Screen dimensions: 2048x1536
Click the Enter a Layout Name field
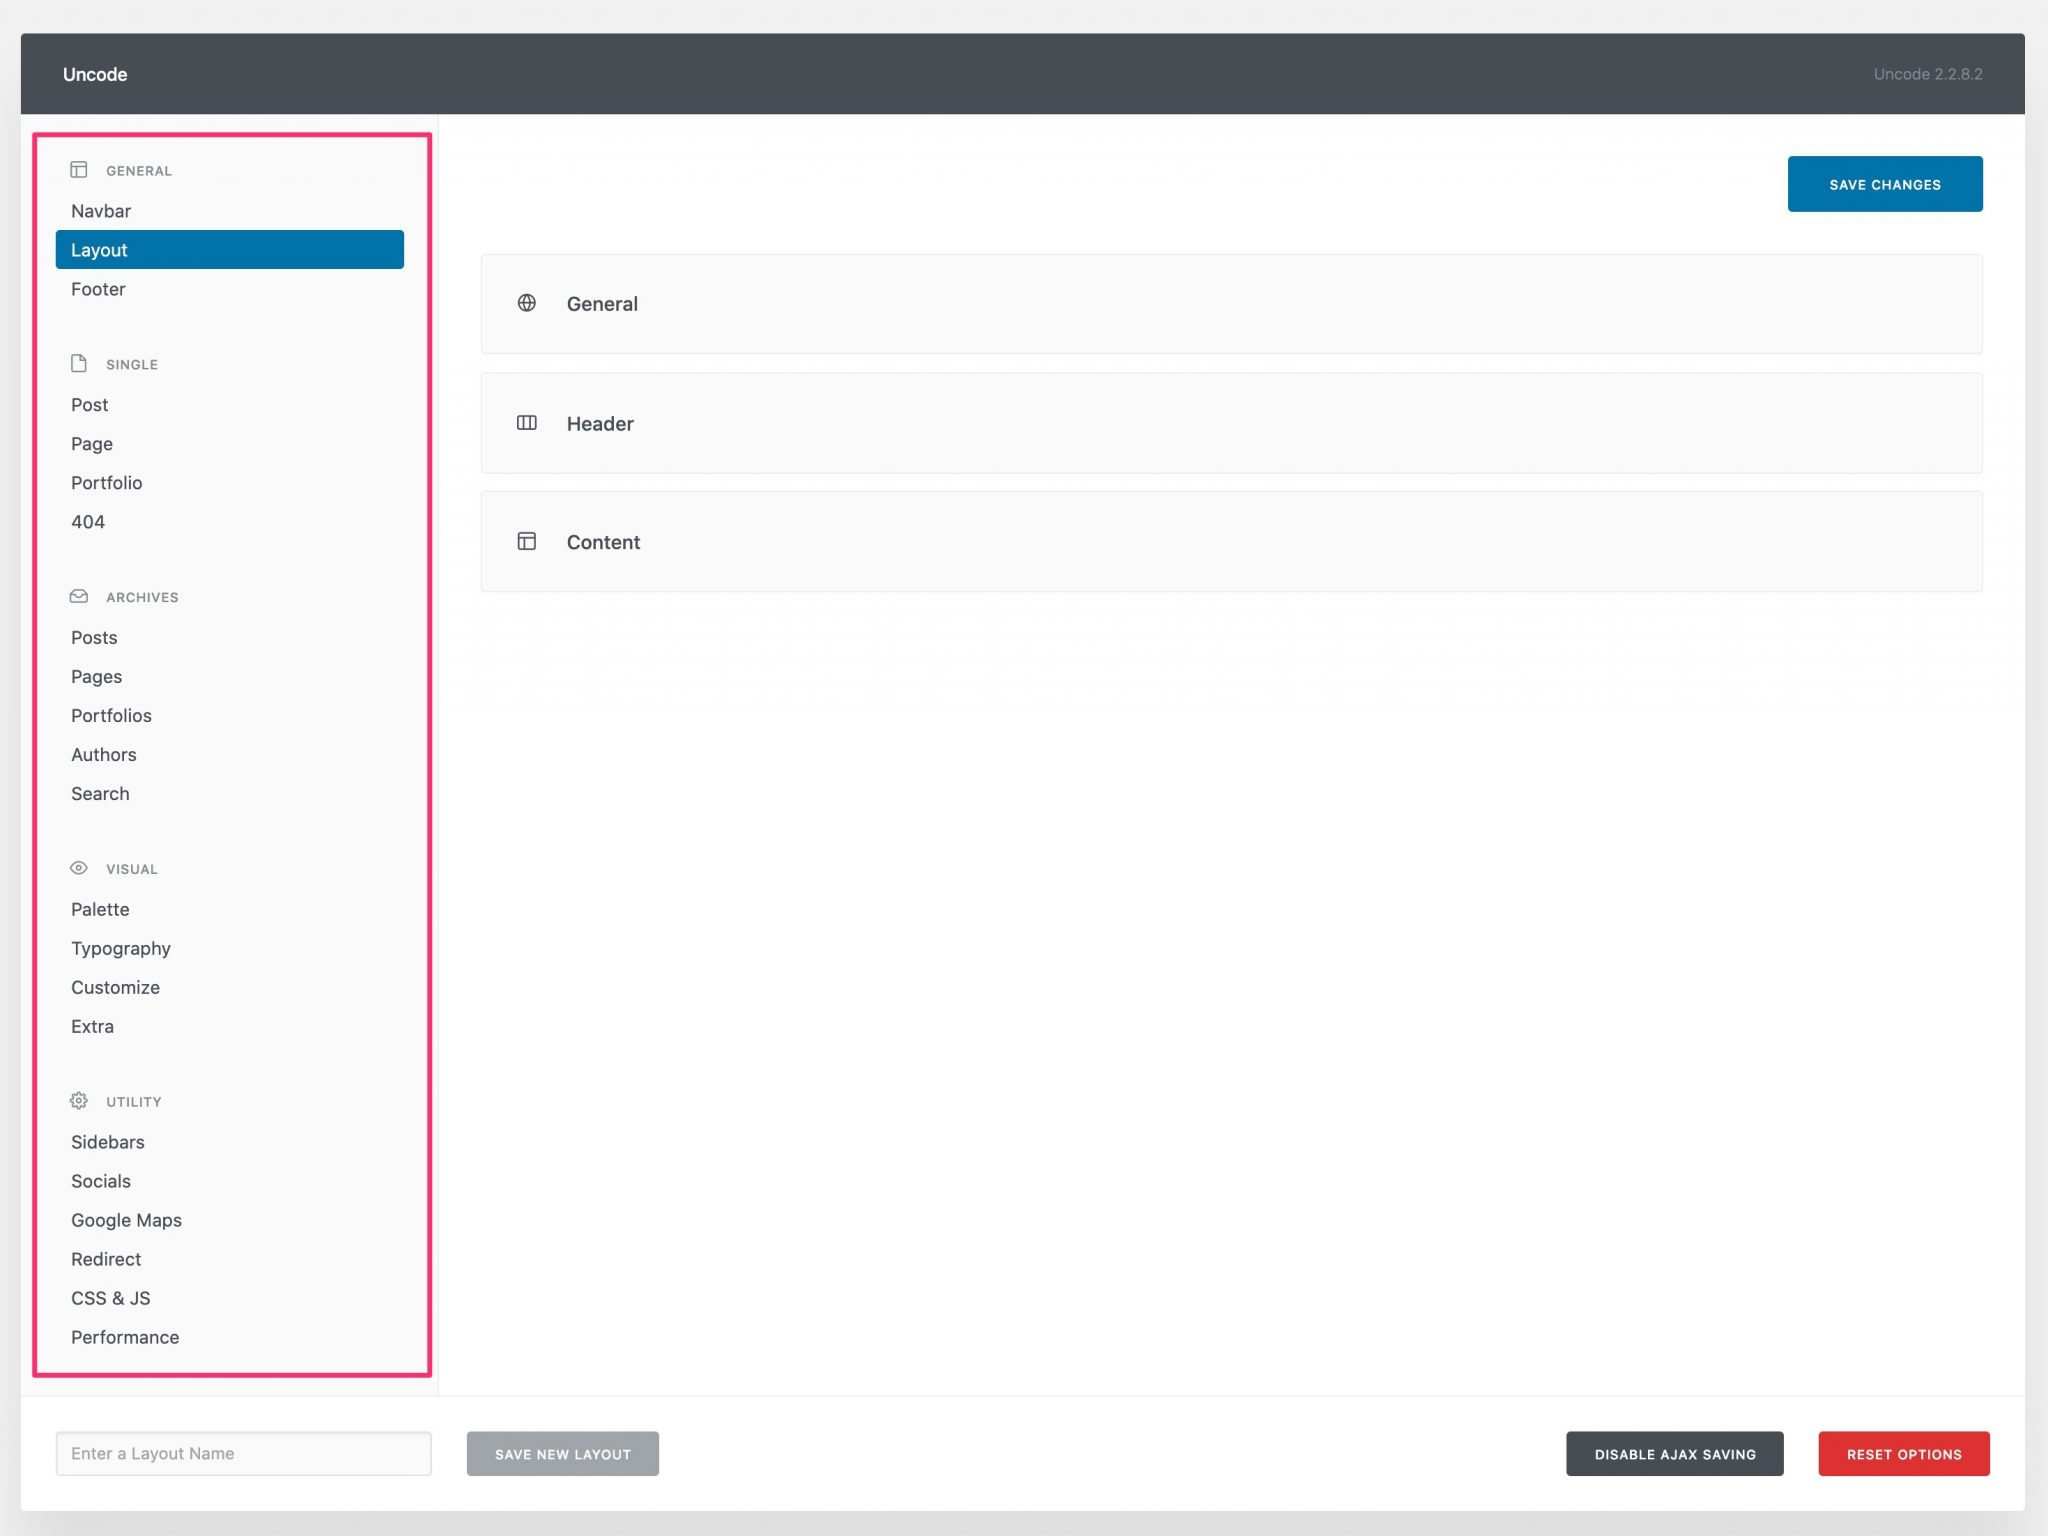(243, 1453)
